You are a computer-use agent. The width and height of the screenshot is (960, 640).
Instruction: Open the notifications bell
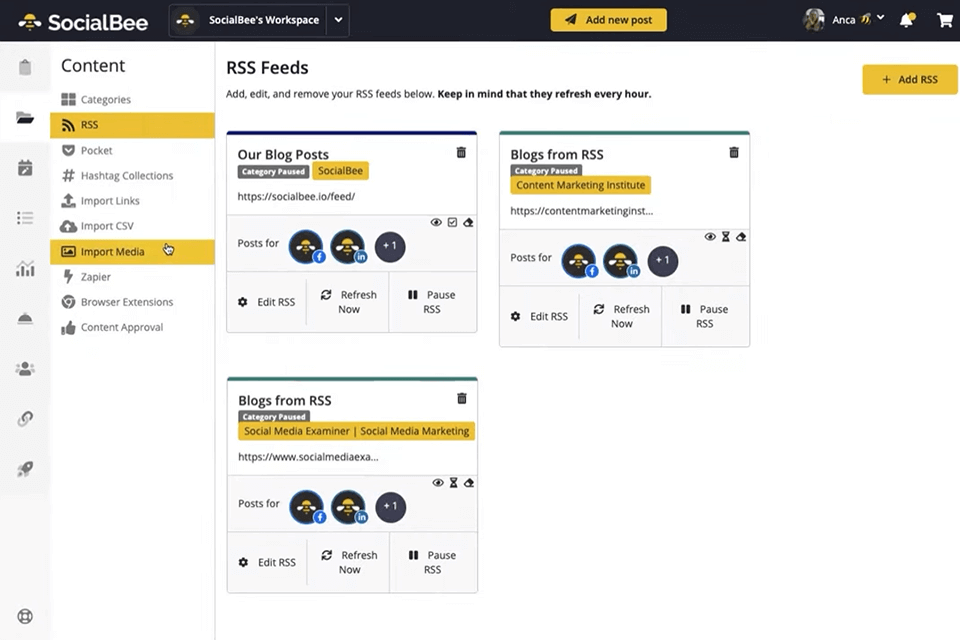907,20
